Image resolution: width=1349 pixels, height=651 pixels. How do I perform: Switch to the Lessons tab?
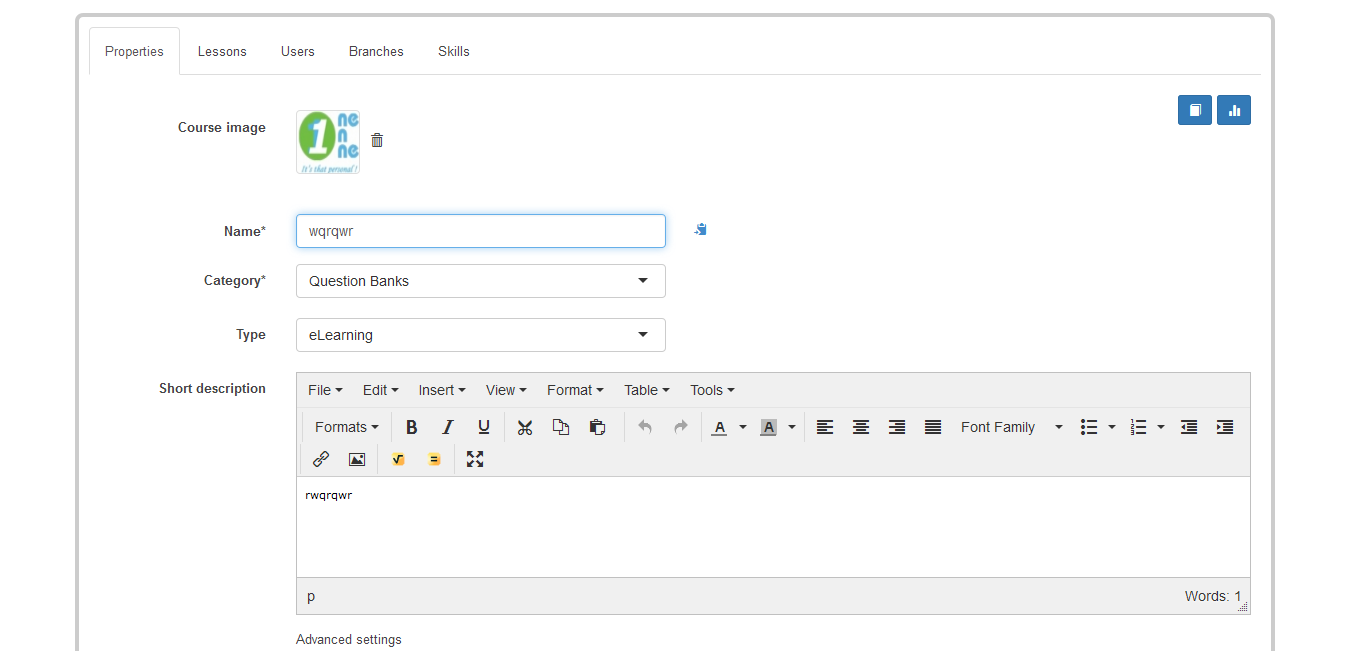222,51
